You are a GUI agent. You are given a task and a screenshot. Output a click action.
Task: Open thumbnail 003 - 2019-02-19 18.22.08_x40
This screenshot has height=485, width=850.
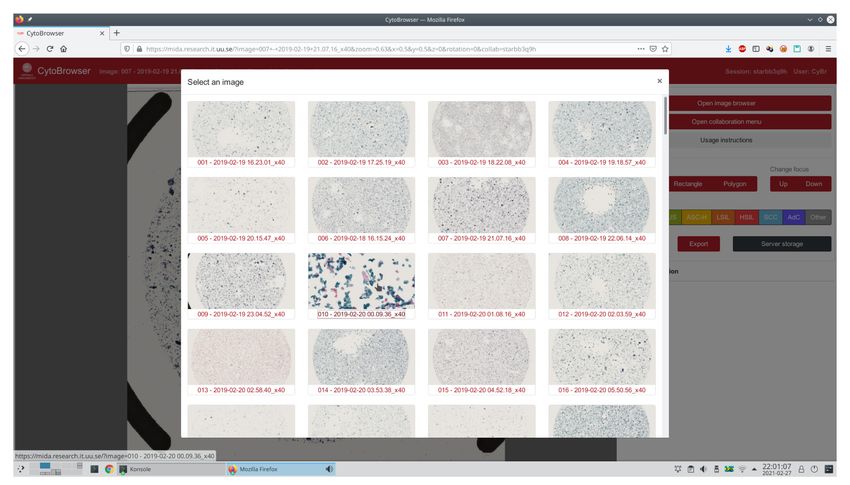pos(481,129)
